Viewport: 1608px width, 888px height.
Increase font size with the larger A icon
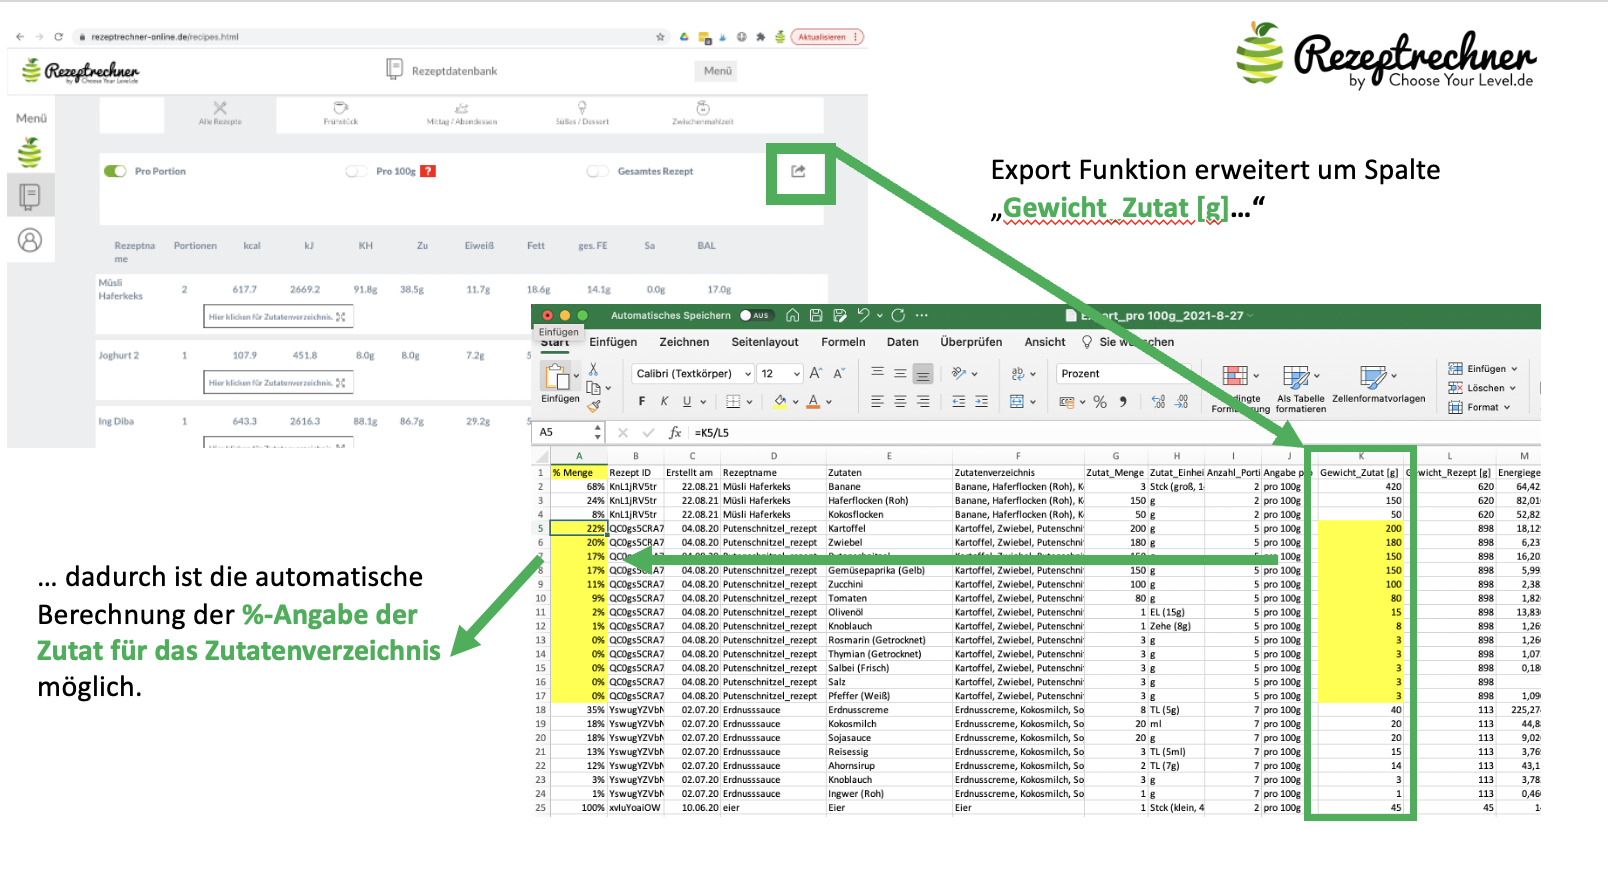point(816,373)
